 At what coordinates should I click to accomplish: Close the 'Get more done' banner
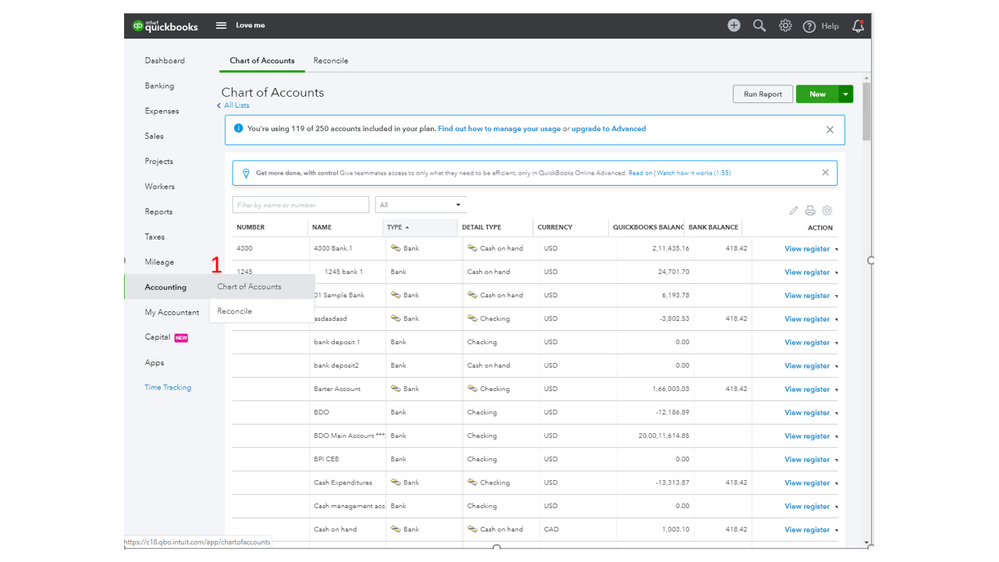[x=825, y=173]
